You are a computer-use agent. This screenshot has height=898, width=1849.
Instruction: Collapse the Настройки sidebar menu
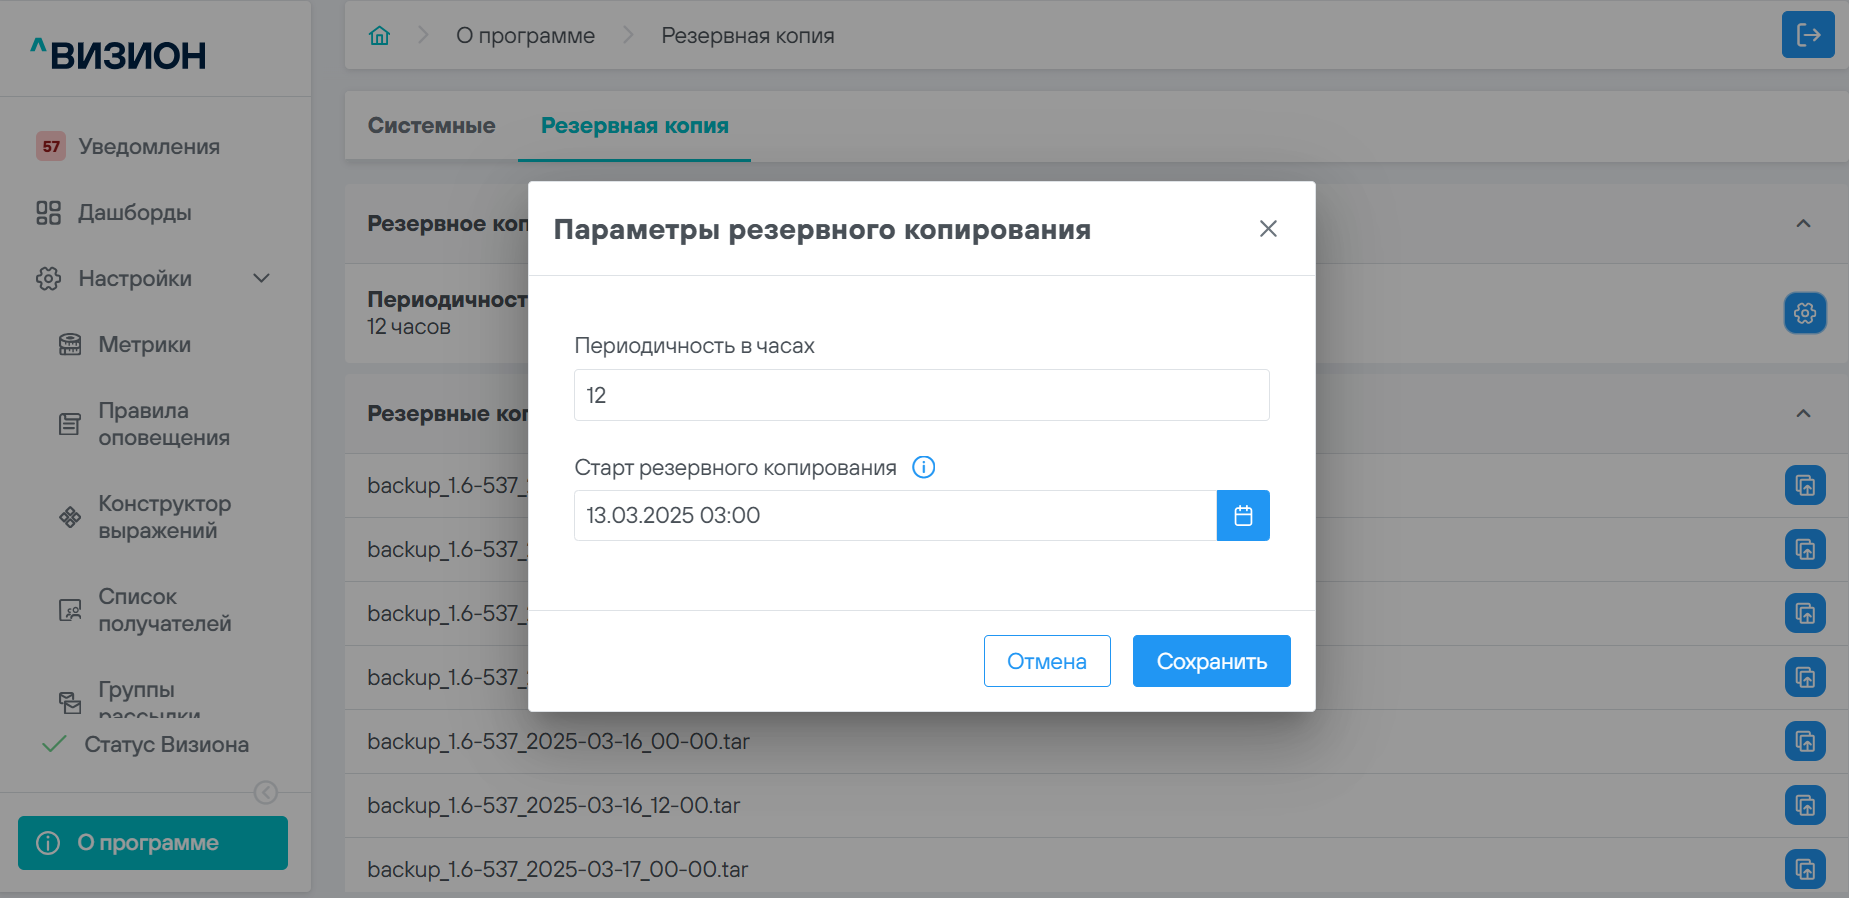click(x=261, y=279)
